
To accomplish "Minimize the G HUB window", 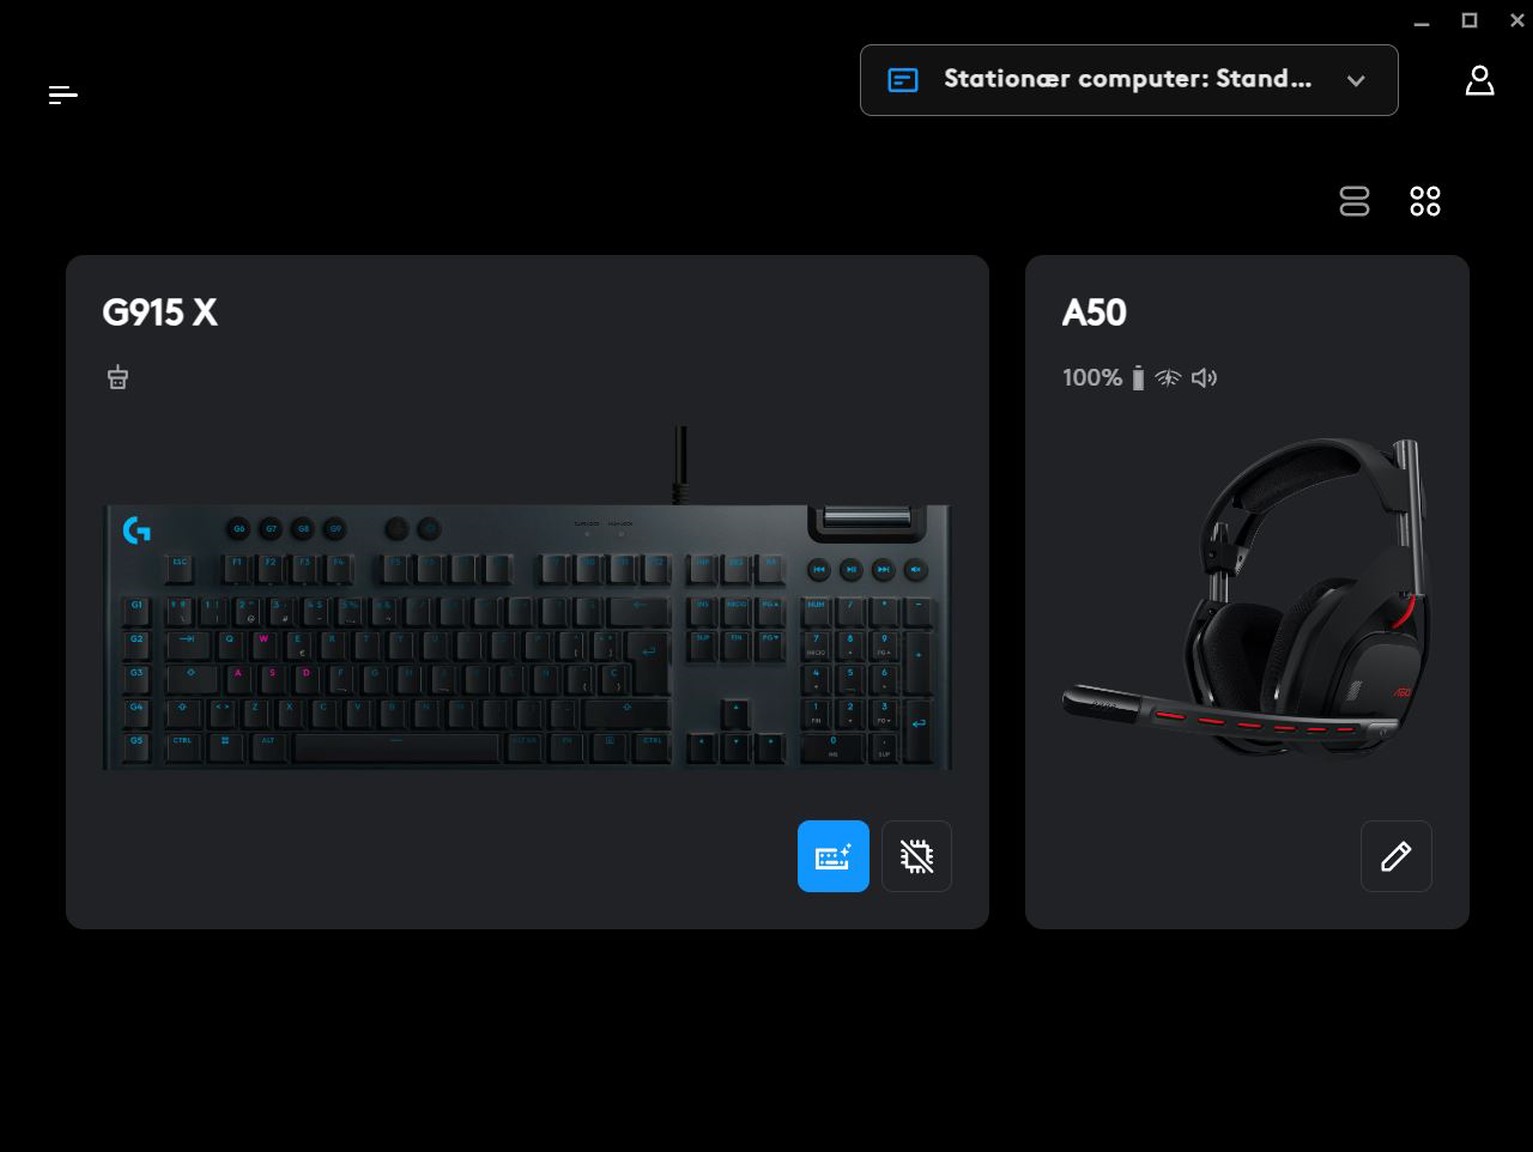I will (x=1421, y=21).
